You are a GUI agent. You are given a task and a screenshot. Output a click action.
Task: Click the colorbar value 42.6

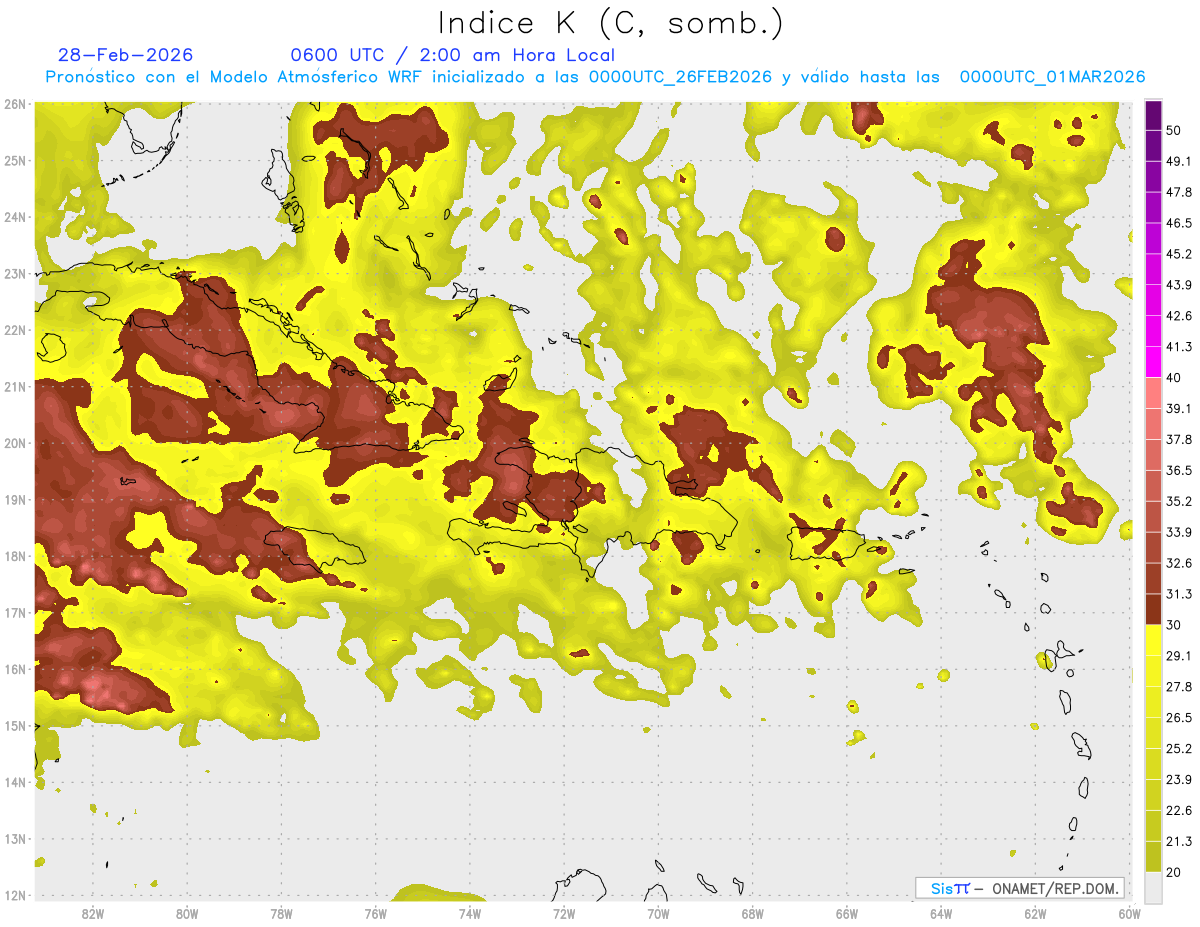[x=1179, y=316]
